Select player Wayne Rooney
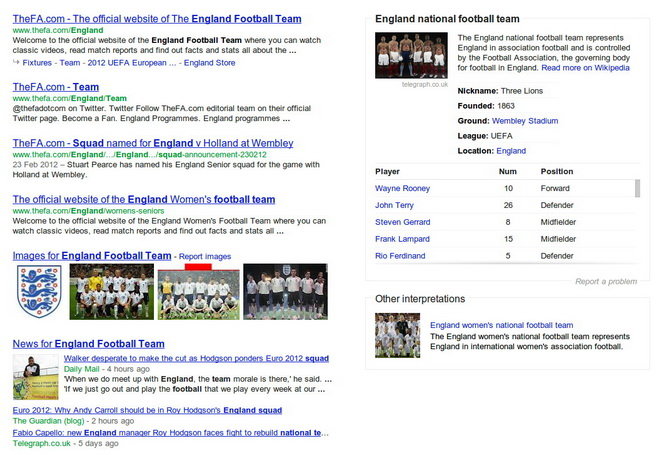This screenshot has width=660, height=455. click(x=402, y=188)
